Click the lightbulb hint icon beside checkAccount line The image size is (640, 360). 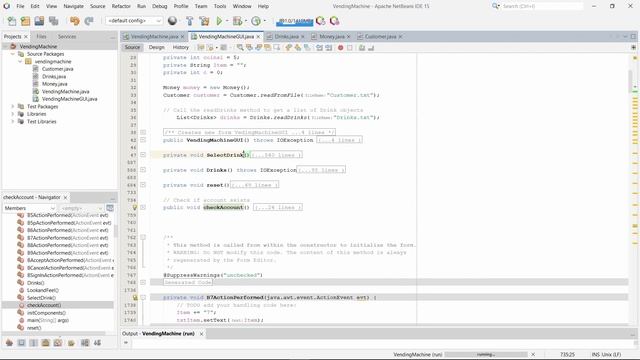pyautogui.click(x=135, y=207)
